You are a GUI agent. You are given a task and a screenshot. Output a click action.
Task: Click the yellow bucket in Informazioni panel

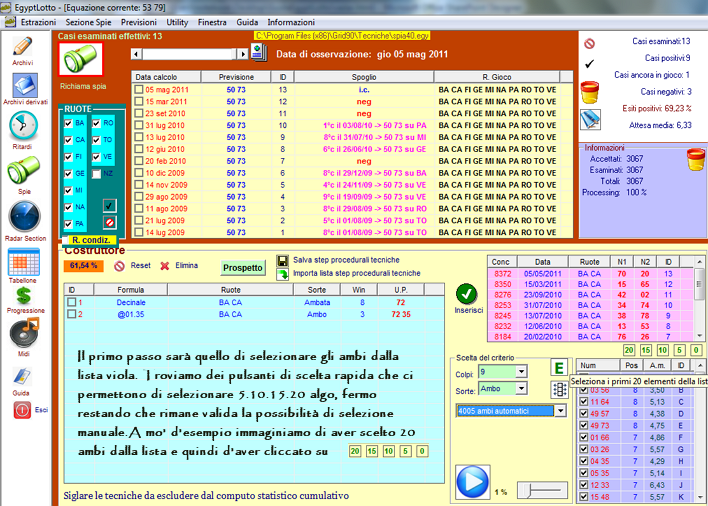[696, 159]
